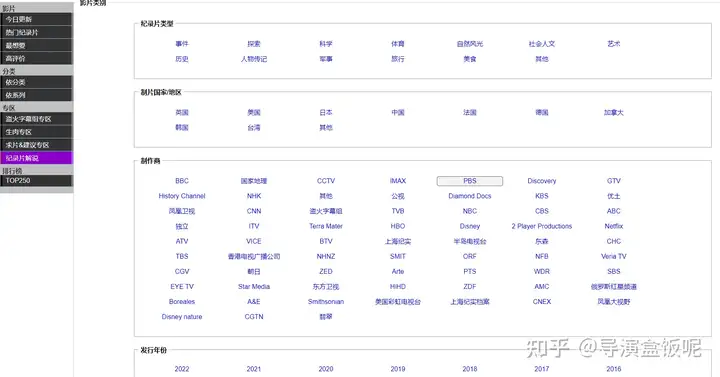
Task: Open History Channel producer link
Action: (182, 196)
